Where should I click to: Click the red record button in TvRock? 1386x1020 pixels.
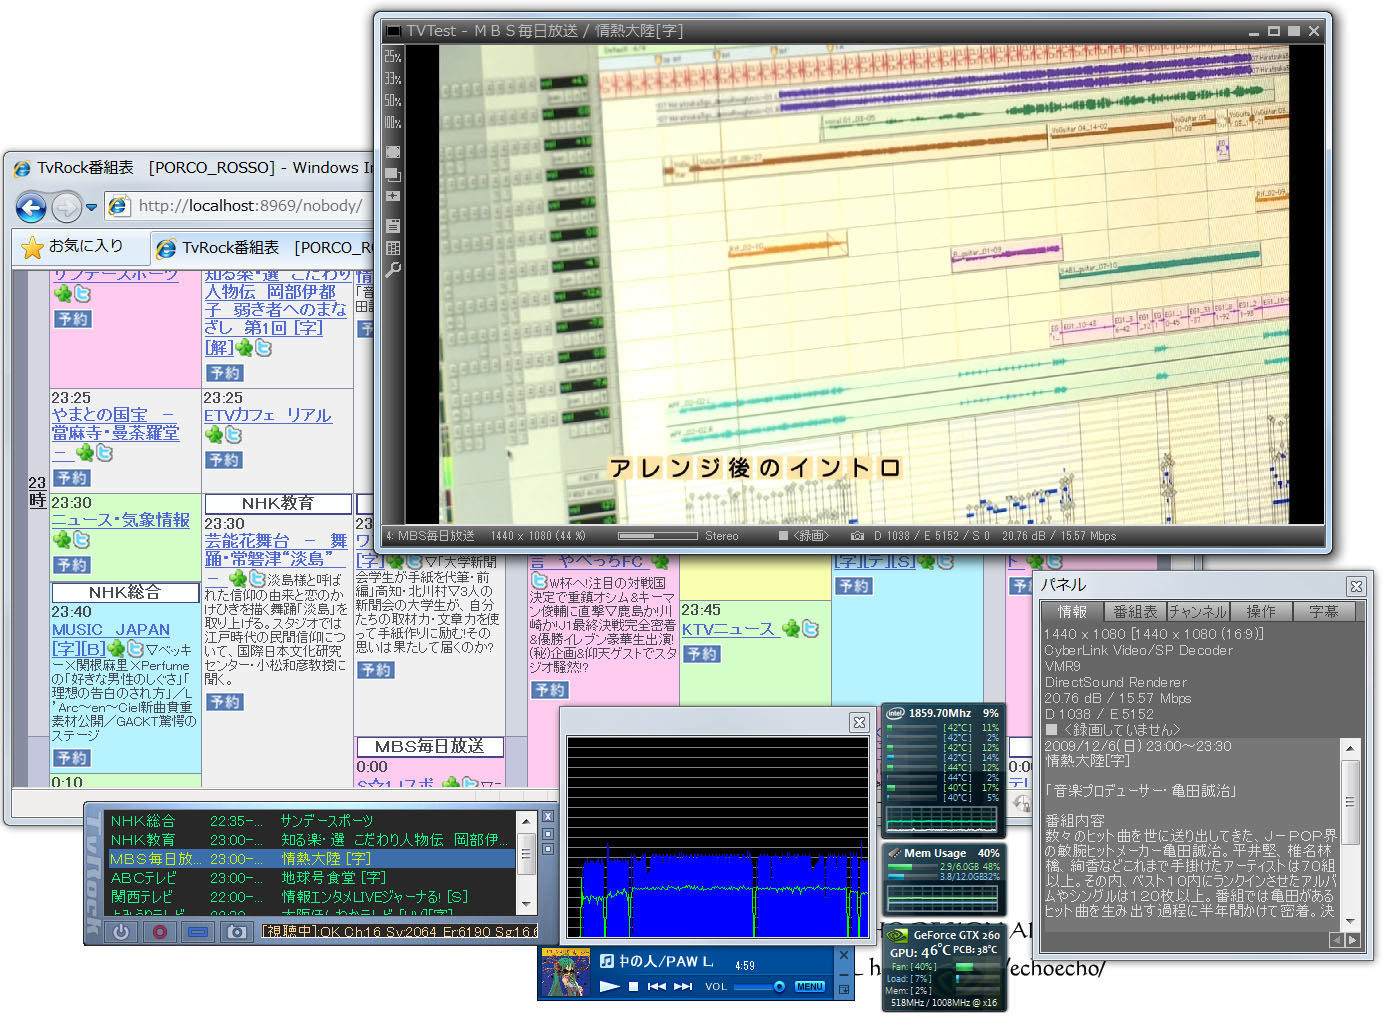click(159, 932)
